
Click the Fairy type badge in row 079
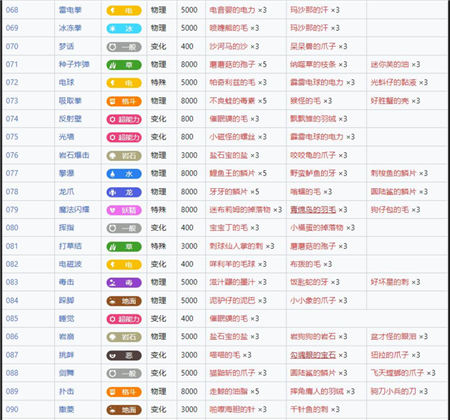click(x=124, y=210)
